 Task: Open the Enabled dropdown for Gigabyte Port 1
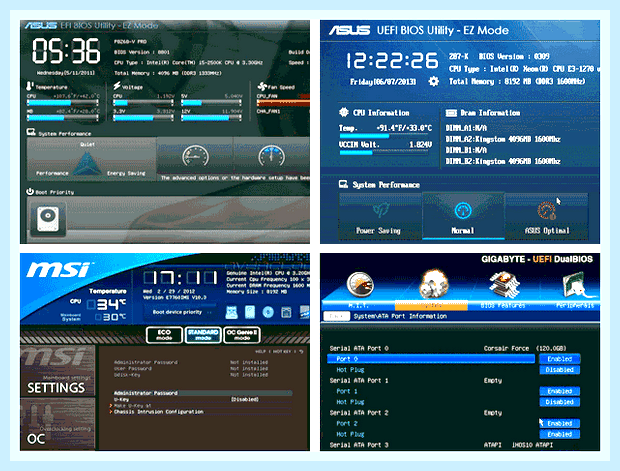(x=560, y=391)
